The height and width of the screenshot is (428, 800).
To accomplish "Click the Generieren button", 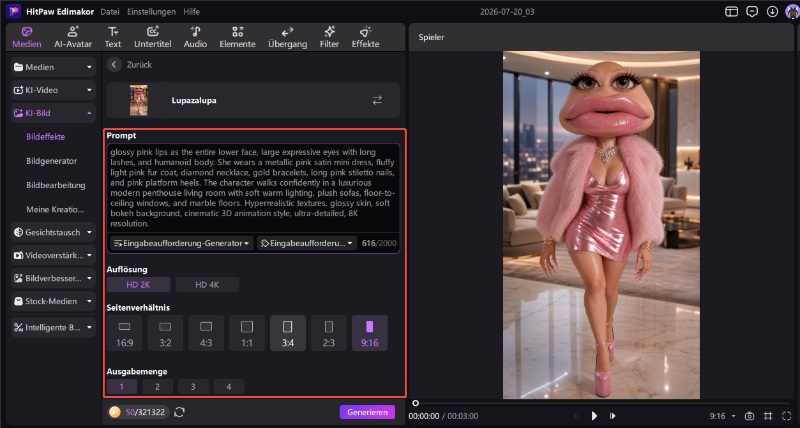I will (x=367, y=412).
